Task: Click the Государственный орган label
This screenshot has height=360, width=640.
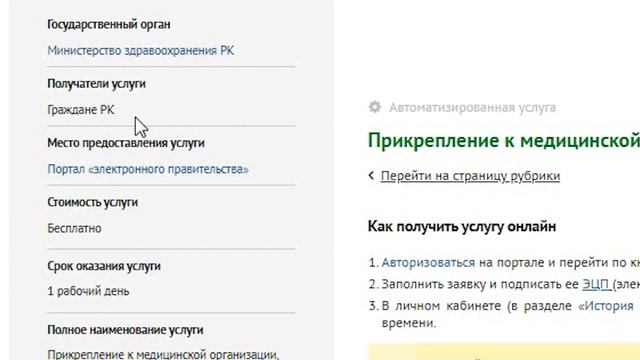Action: [109, 24]
